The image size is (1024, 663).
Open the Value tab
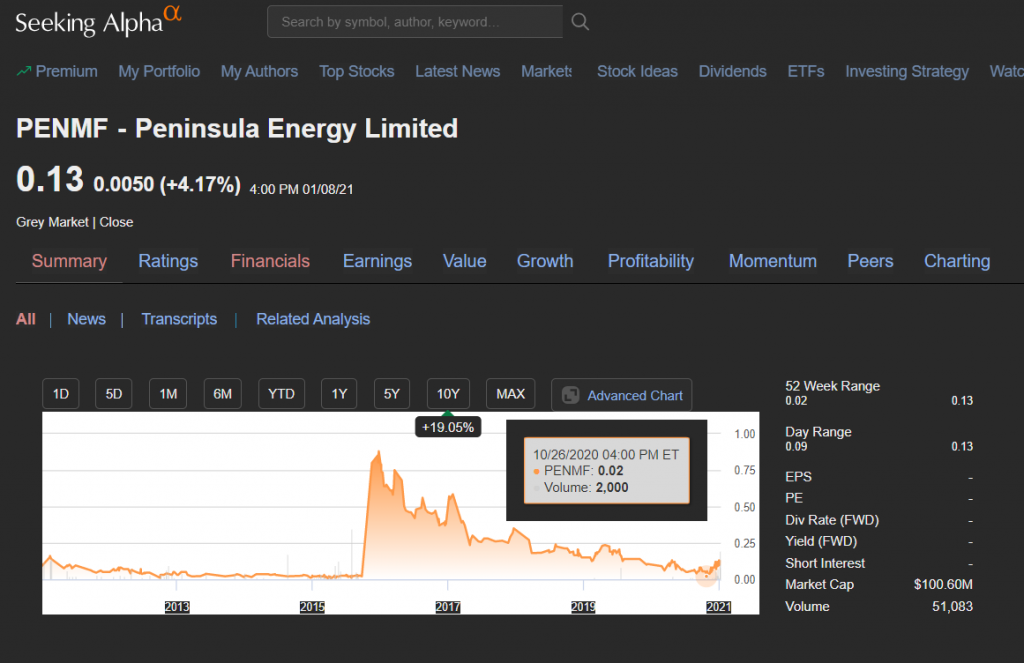pyautogui.click(x=464, y=261)
